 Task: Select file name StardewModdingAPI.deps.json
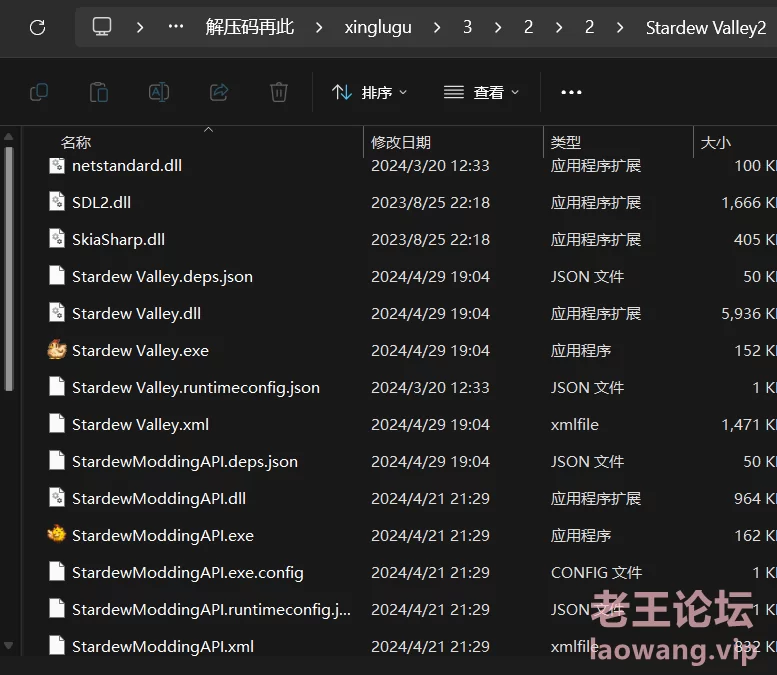point(185,461)
